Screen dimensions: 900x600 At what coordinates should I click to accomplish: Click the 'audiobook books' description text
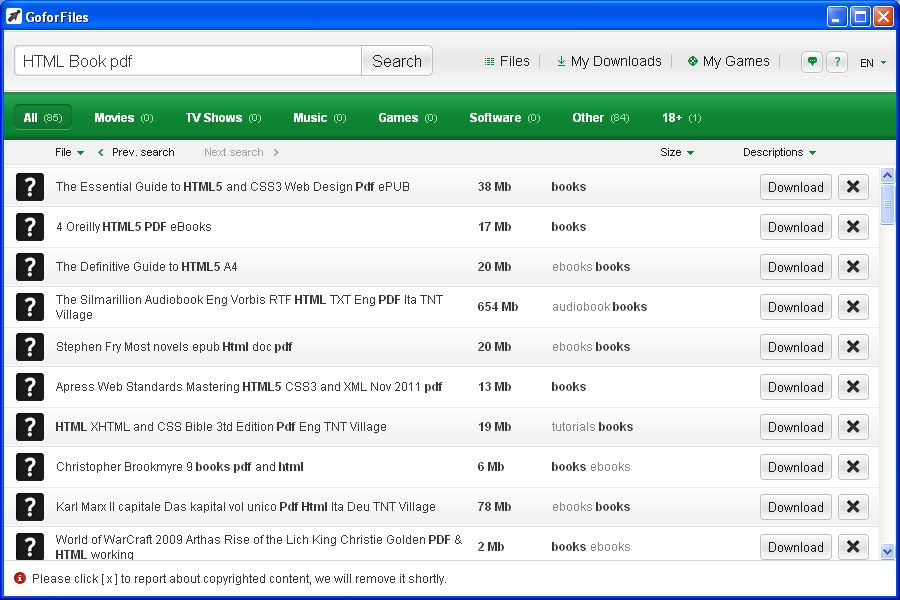(x=599, y=307)
